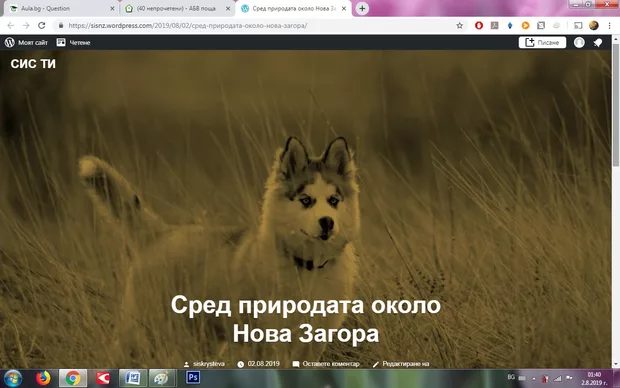Click the 'Писане' write post button
The image size is (620, 388).
click(542, 42)
